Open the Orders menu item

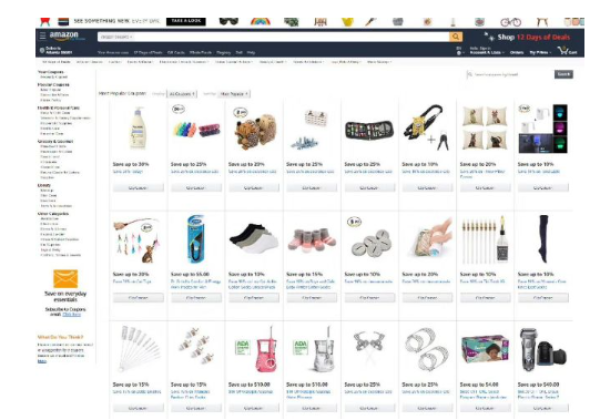pyautogui.click(x=517, y=52)
